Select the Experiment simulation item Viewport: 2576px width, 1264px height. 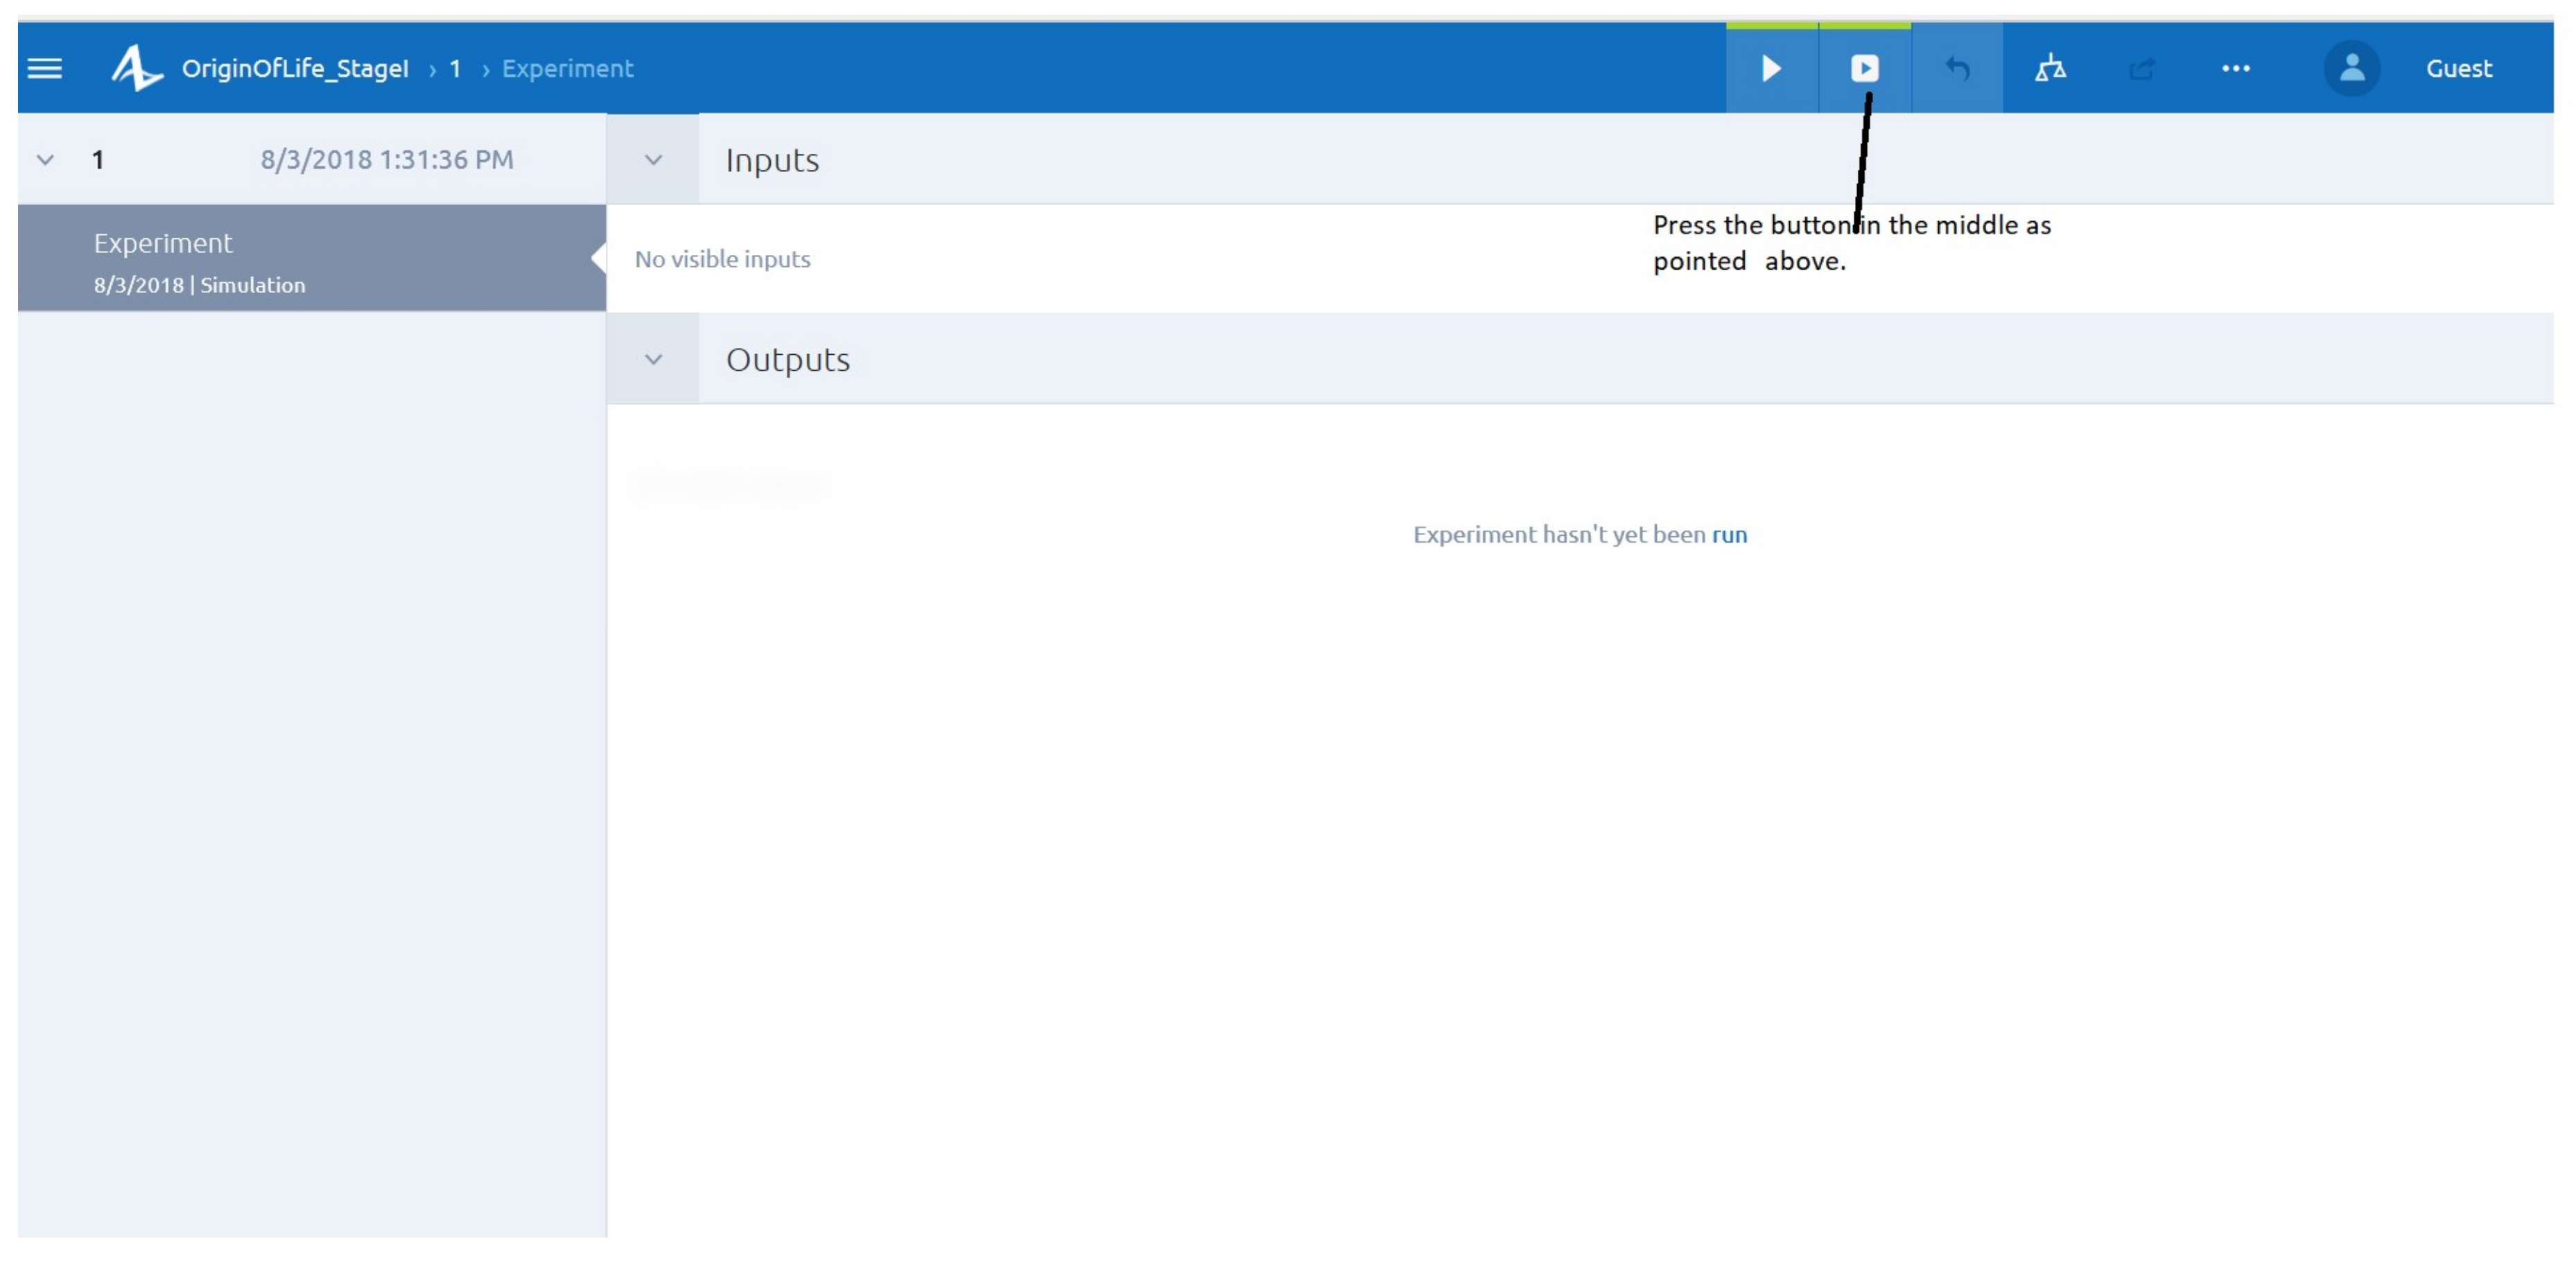pyautogui.click(x=311, y=258)
